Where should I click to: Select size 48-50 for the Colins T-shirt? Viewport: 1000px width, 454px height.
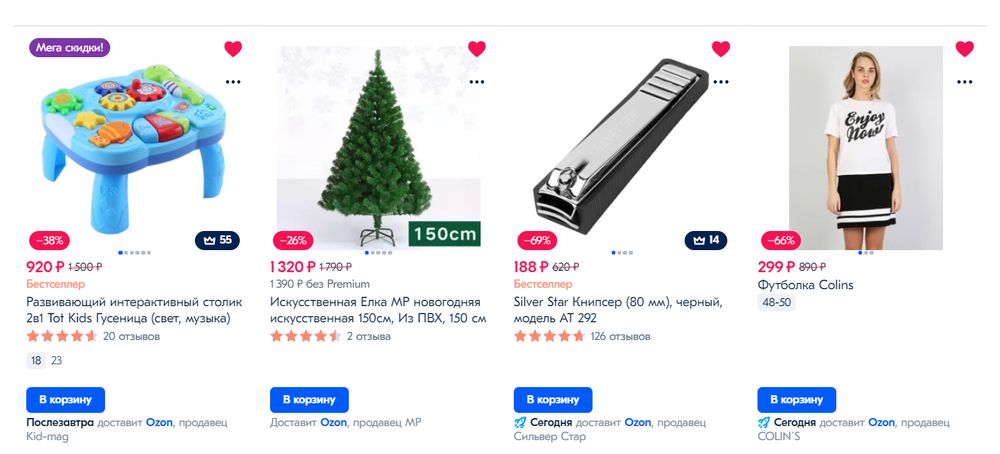776,303
